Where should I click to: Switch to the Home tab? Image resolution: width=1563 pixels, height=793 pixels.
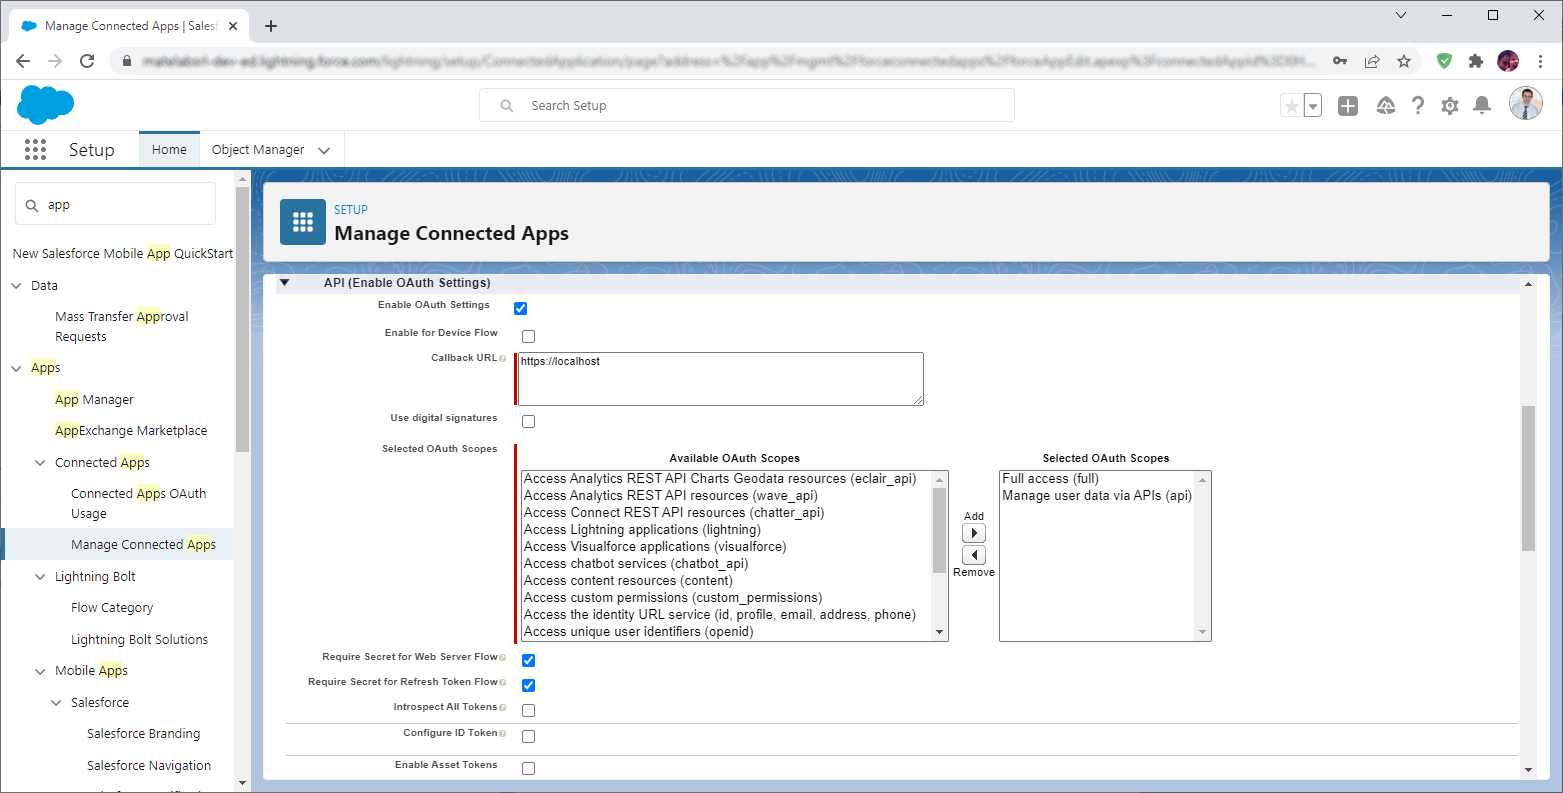(x=169, y=150)
